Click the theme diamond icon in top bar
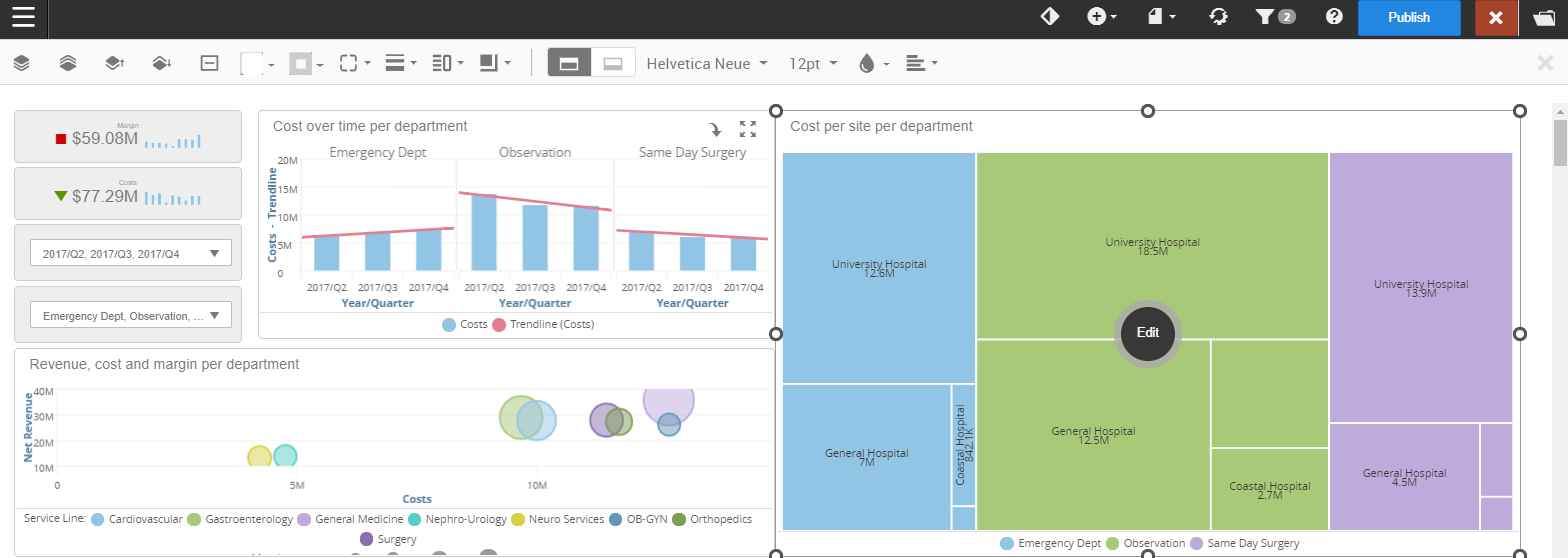Image resolution: width=1568 pixels, height=558 pixels. point(1050,17)
